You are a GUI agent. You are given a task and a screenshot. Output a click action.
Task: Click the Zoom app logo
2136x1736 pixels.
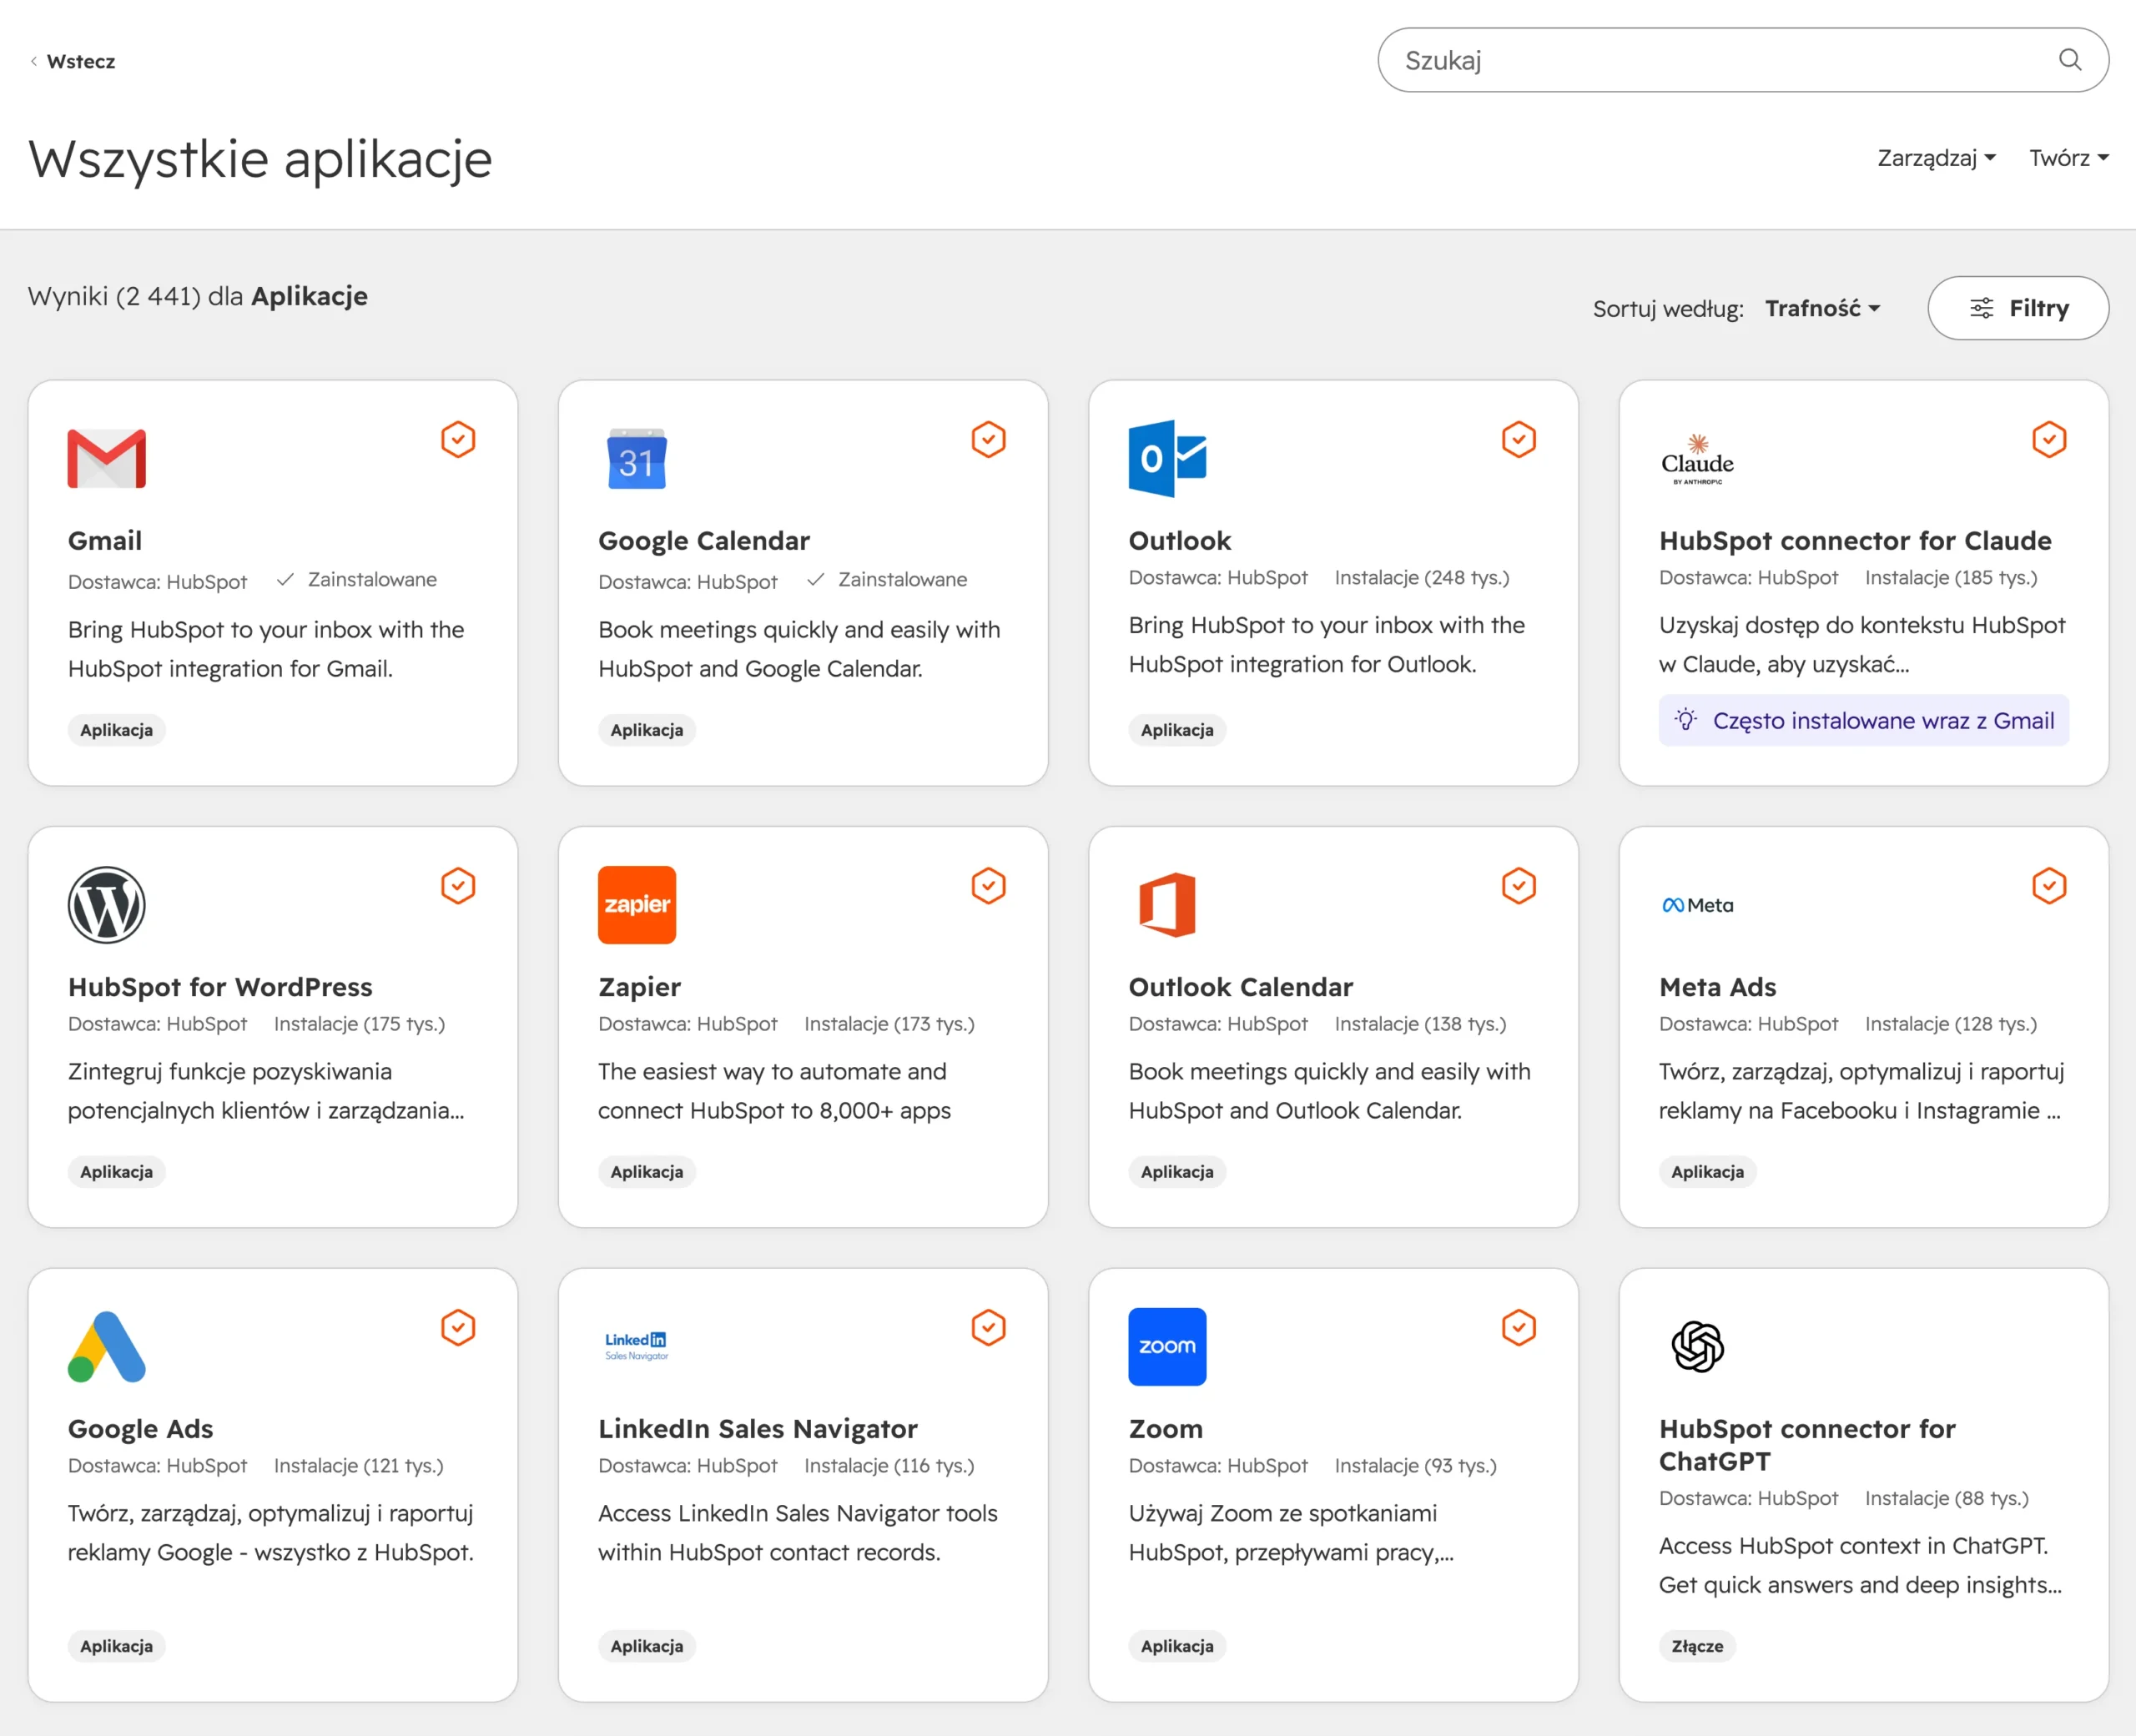coord(1167,1347)
